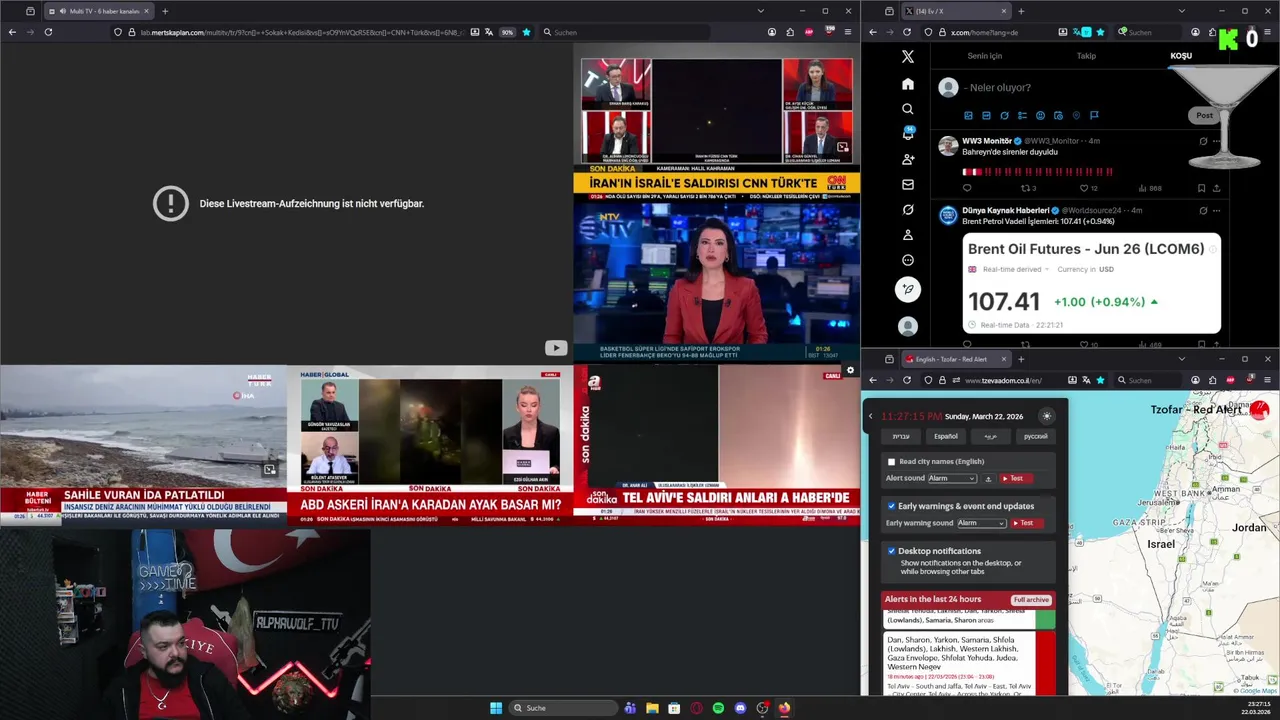Like the WW3 Monitör post
The width and height of the screenshot is (1280, 720).
point(1084,188)
